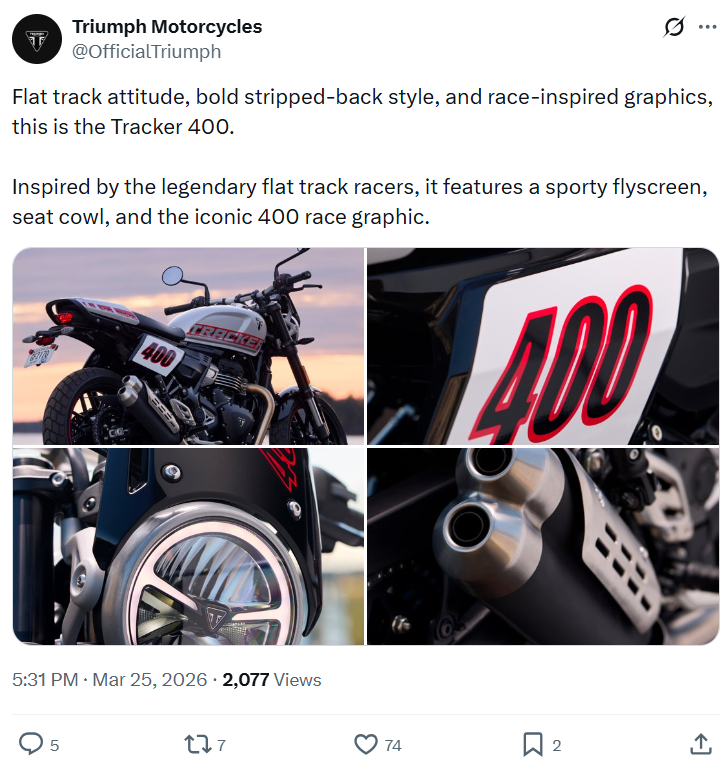Open the Tracker motorcycle side-view photo
Screen dimensions: 725x773
pos(188,346)
